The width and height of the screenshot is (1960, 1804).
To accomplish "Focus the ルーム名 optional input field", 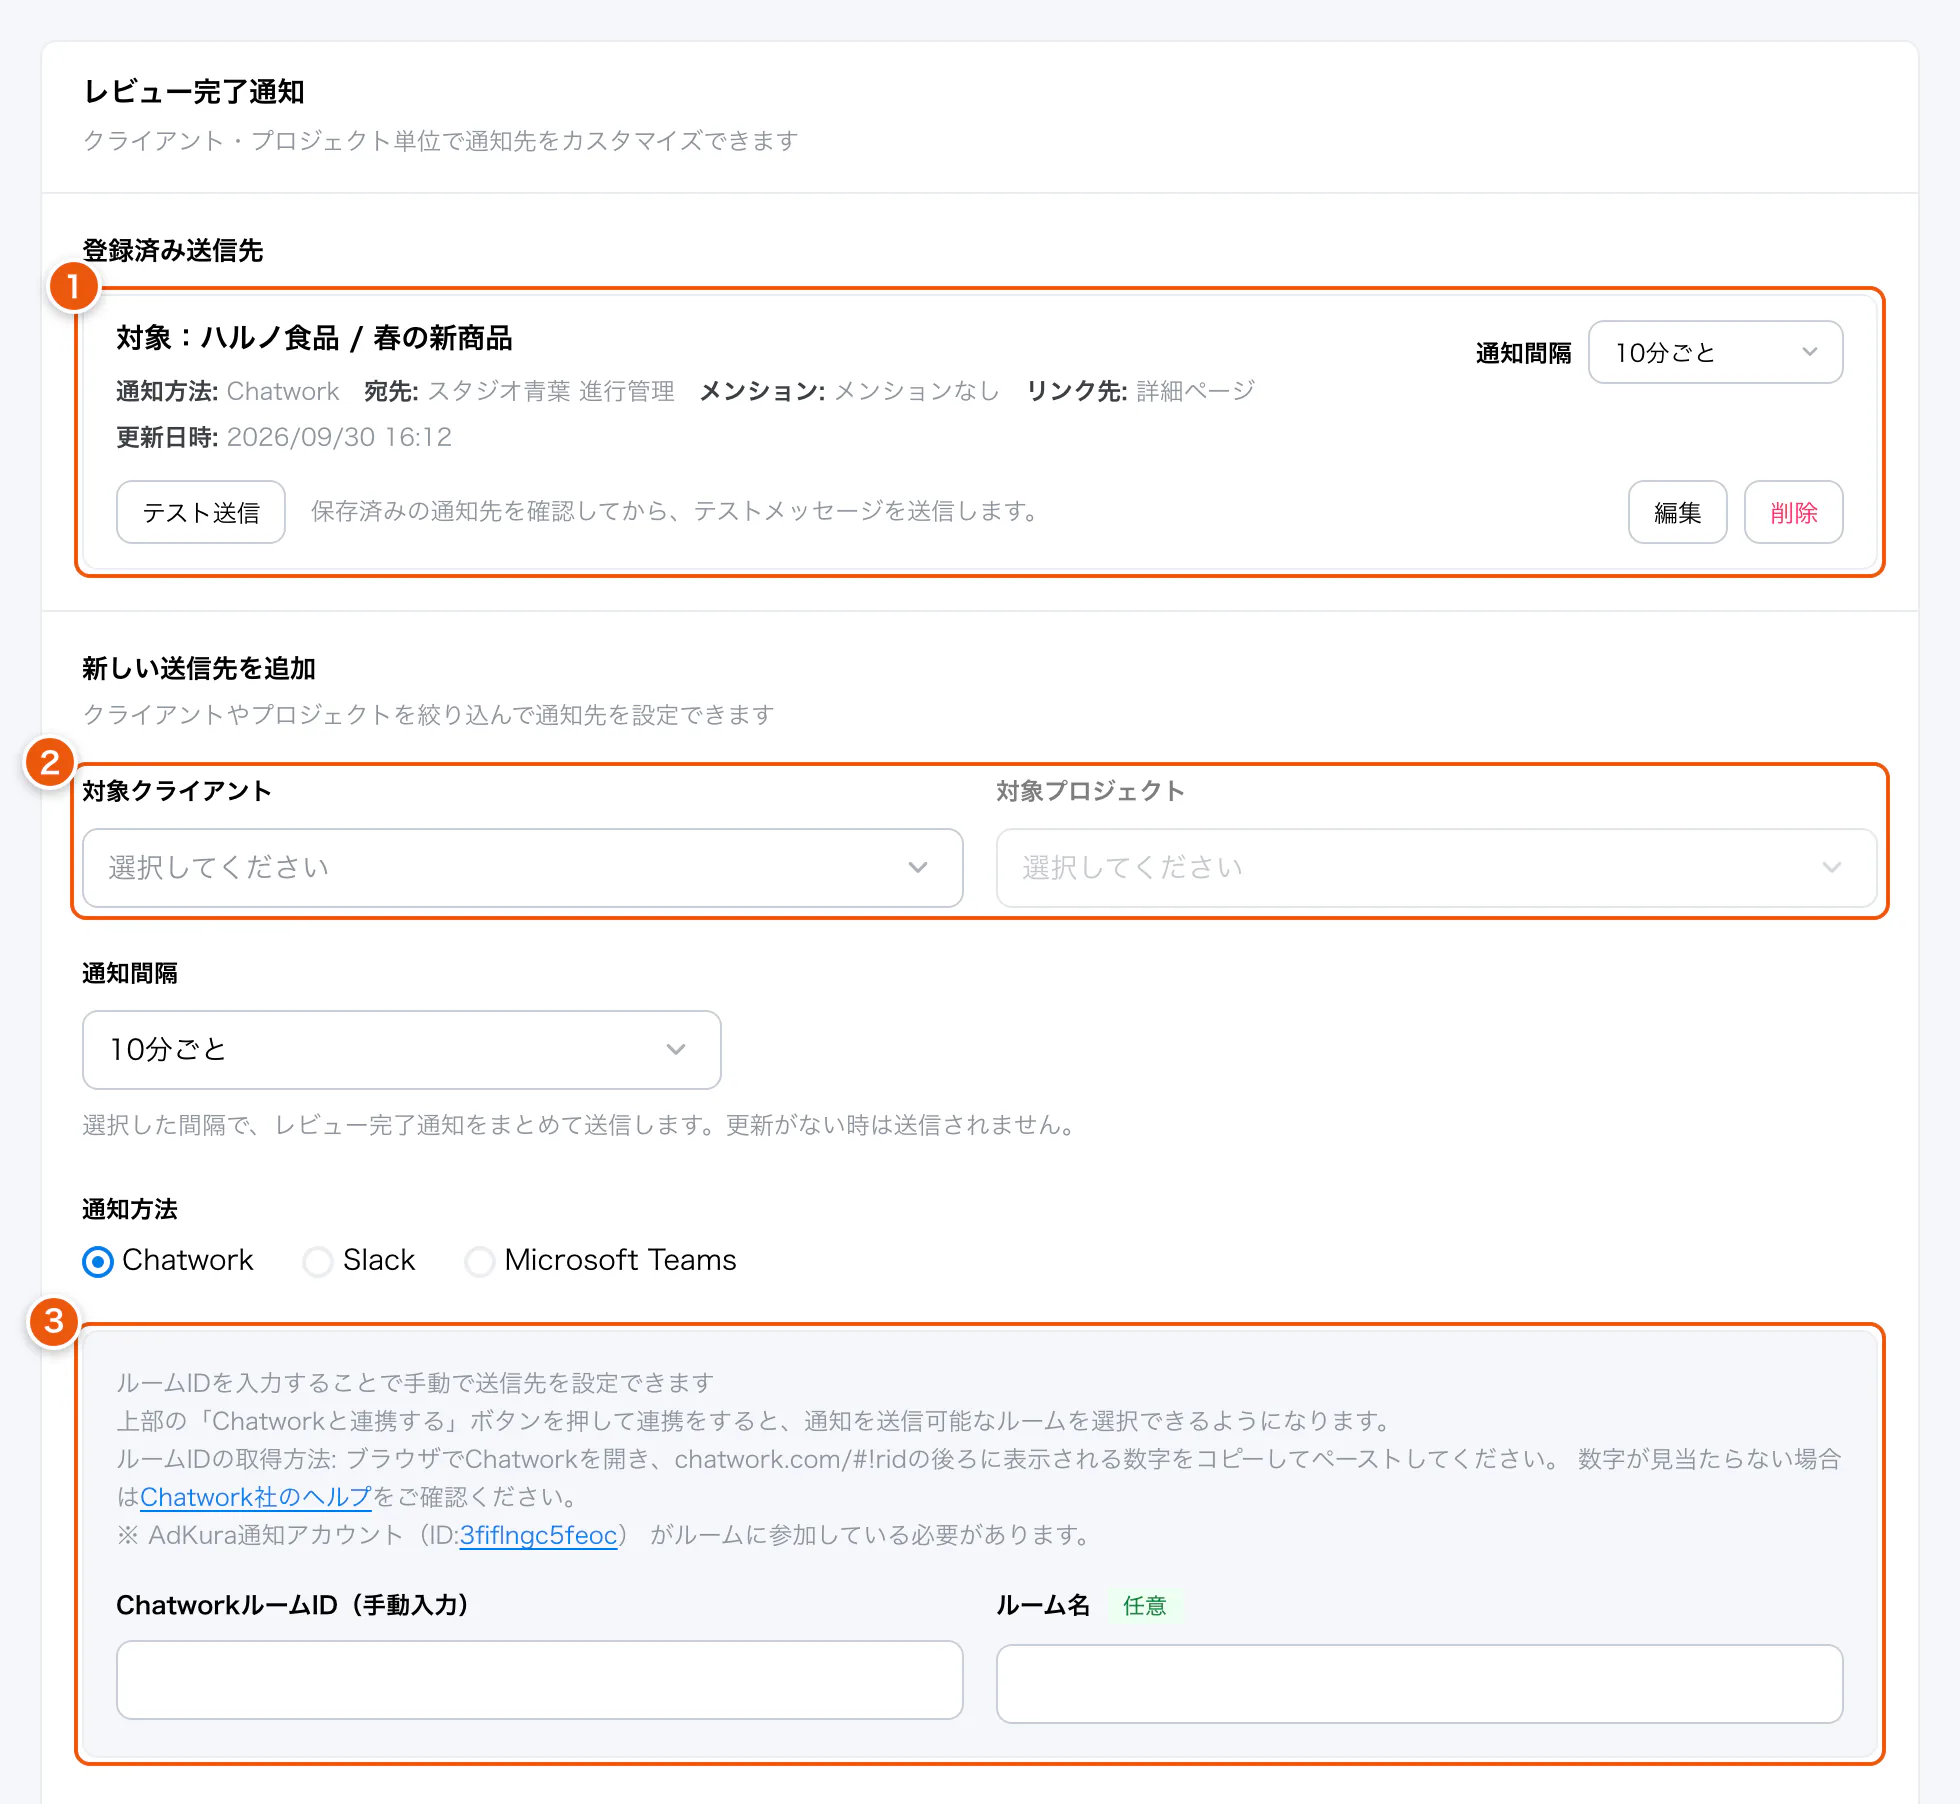I will [1420, 1684].
